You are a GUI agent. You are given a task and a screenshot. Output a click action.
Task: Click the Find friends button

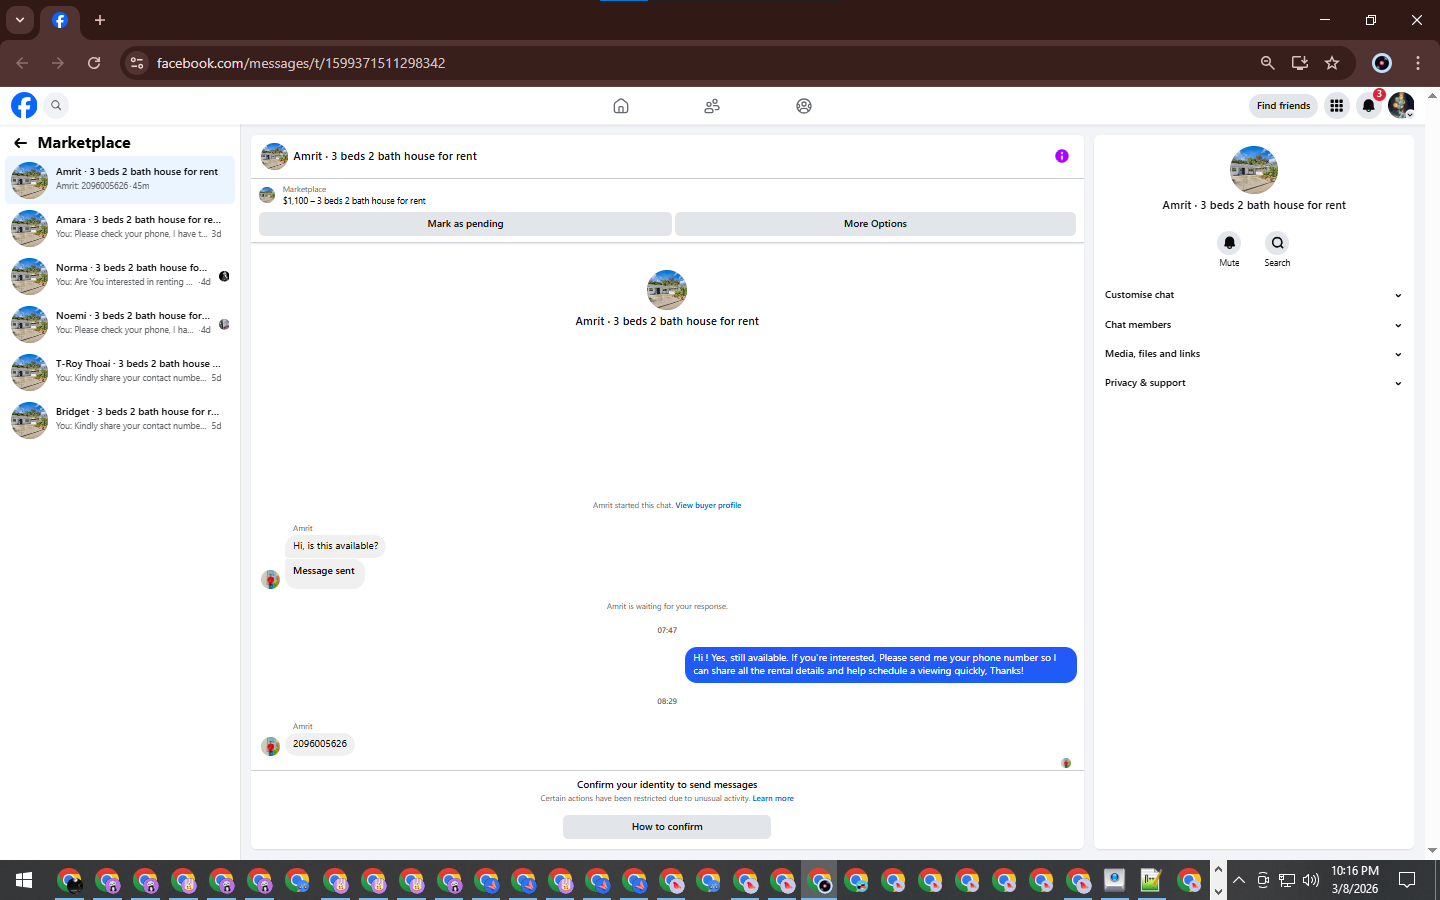[1283, 105]
